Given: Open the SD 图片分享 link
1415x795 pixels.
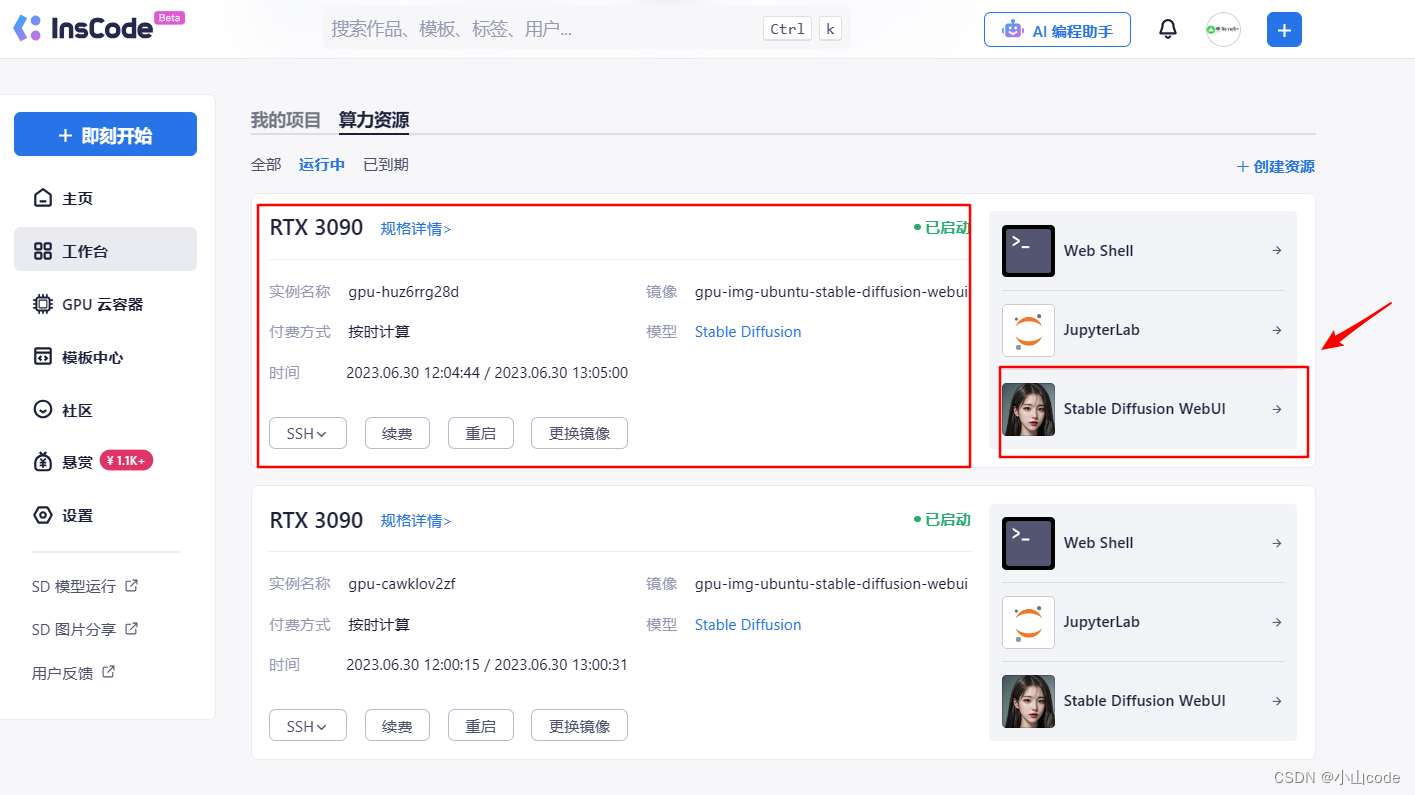Looking at the screenshot, I should [x=85, y=629].
